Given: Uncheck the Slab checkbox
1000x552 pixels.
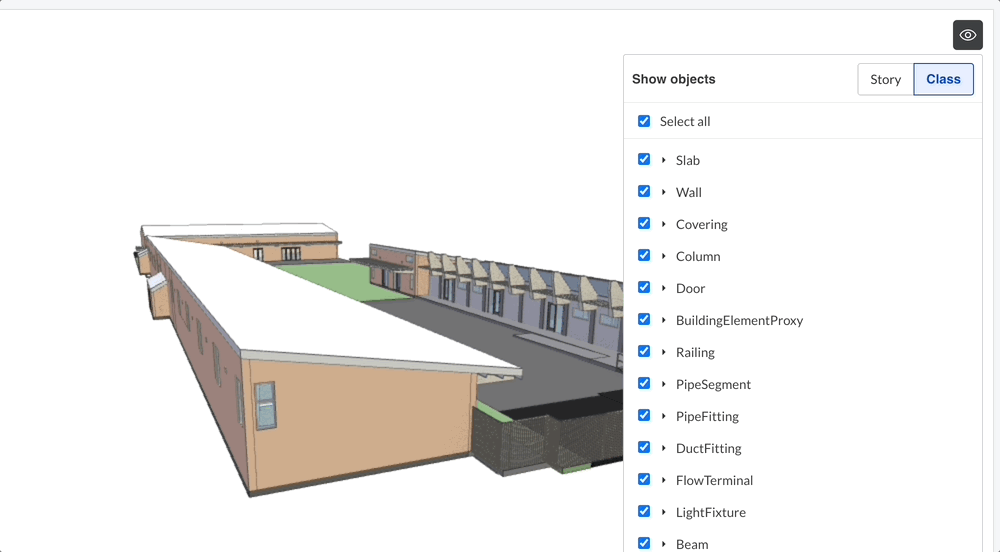Looking at the screenshot, I should pyautogui.click(x=644, y=159).
